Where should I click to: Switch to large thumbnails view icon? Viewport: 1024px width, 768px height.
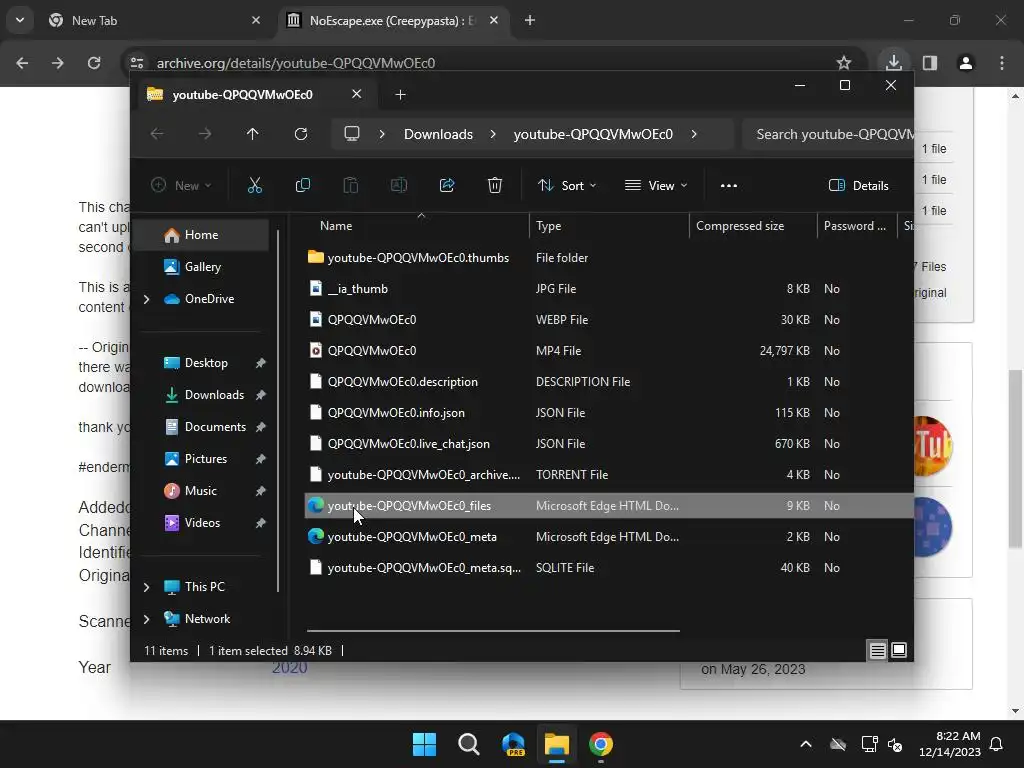point(899,650)
